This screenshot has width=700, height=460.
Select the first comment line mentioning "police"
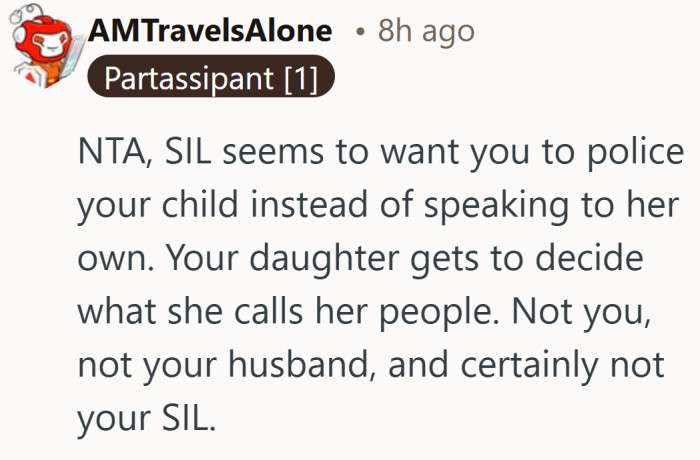(x=380, y=158)
